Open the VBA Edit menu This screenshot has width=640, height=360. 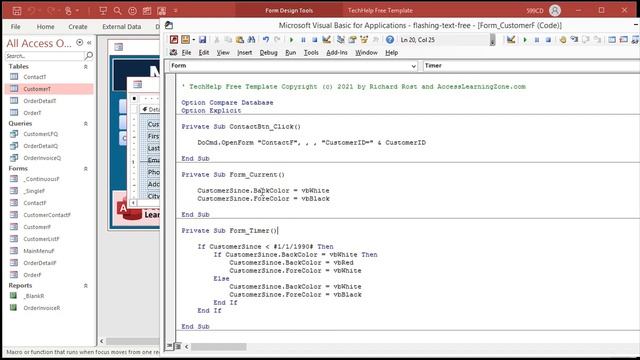pyautogui.click(x=204, y=53)
